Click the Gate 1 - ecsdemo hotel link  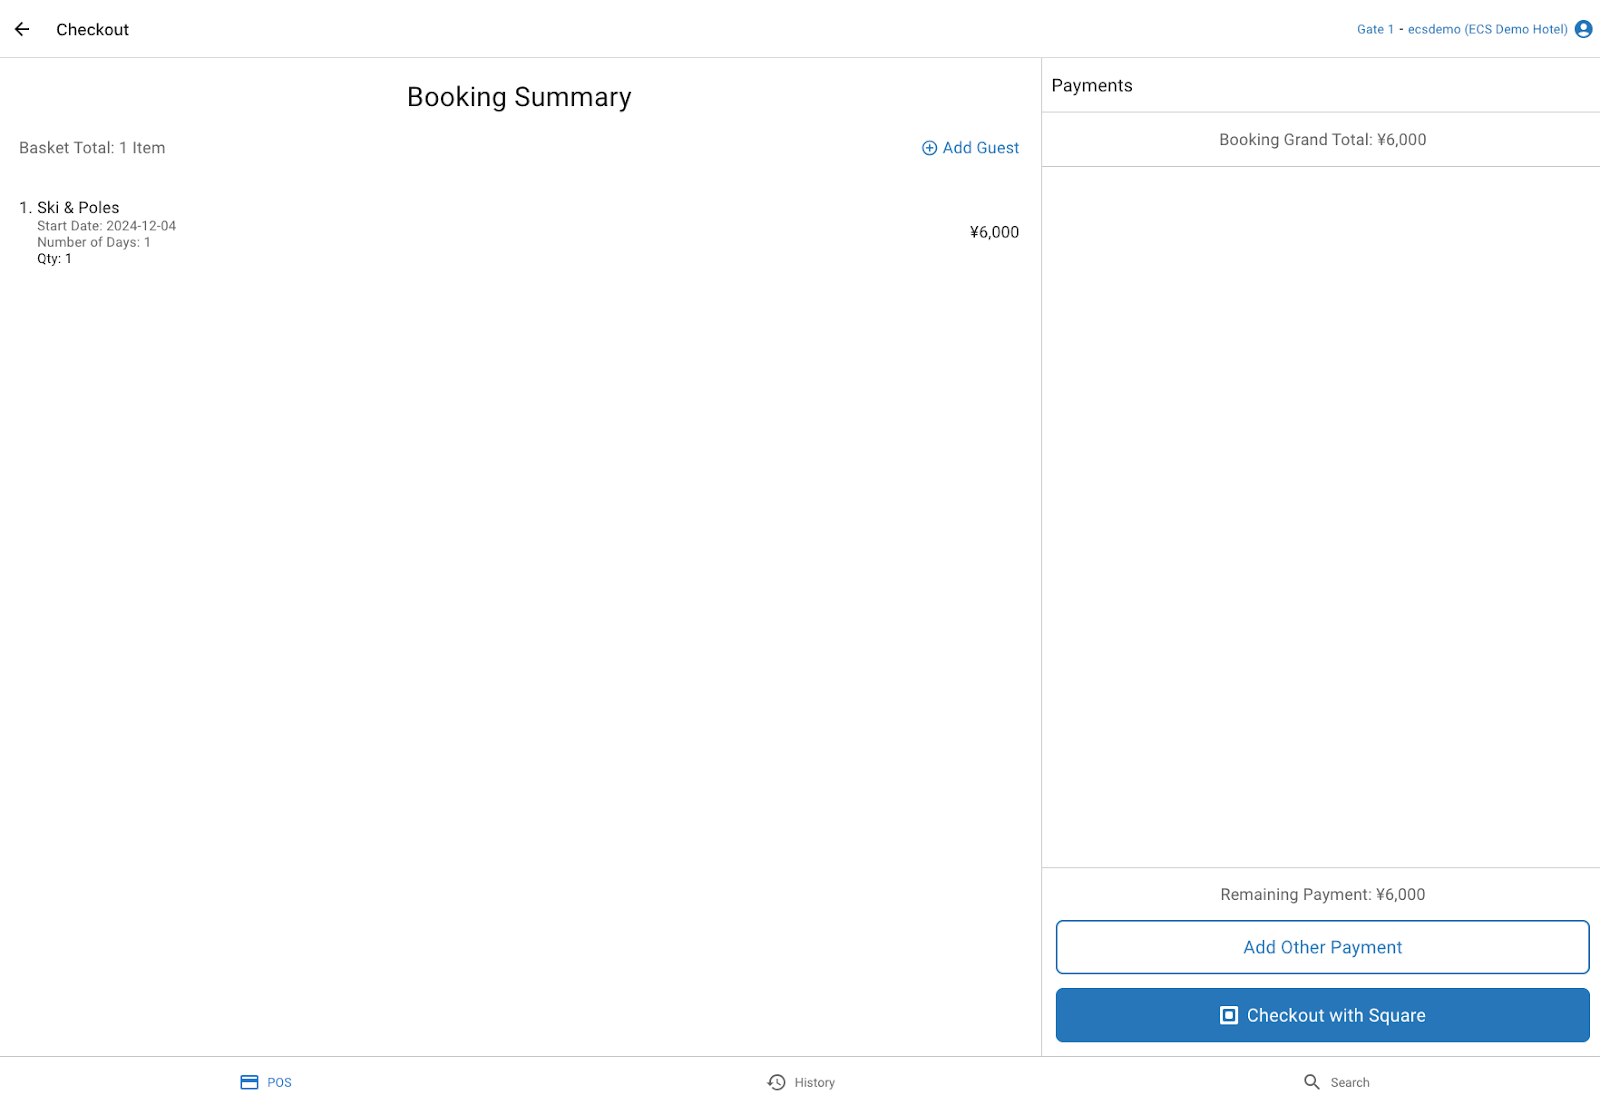pos(1461,29)
